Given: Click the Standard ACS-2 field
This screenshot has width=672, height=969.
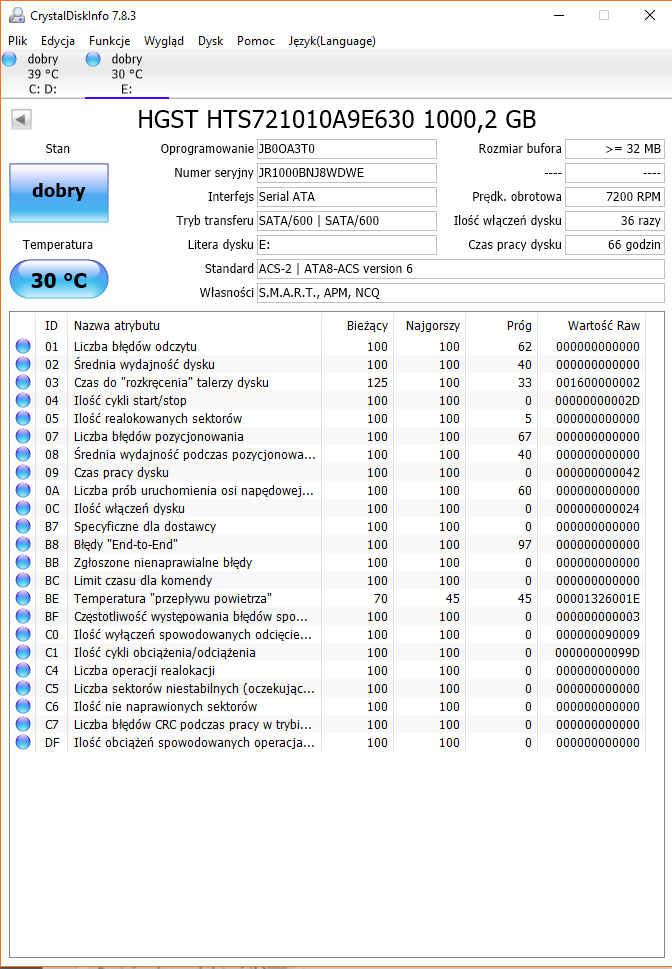Looking at the screenshot, I should coord(461,269).
